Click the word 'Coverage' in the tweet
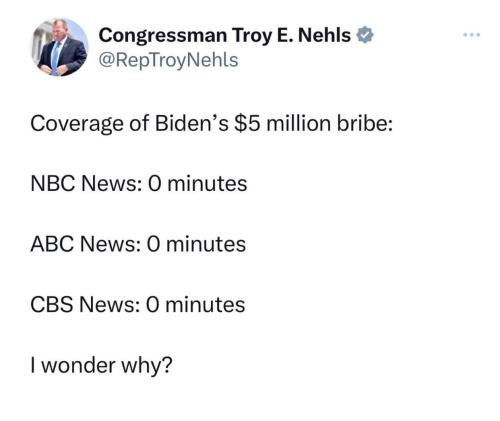500x421 pixels. coord(77,124)
